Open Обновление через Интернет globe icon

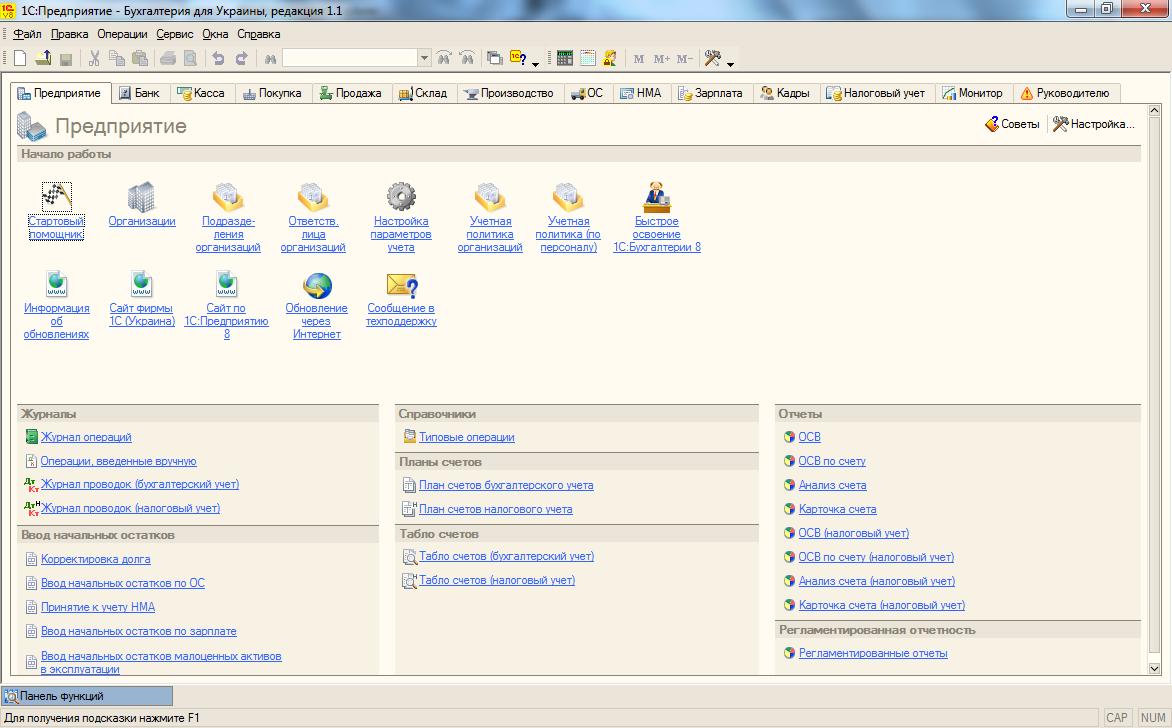tap(317, 286)
